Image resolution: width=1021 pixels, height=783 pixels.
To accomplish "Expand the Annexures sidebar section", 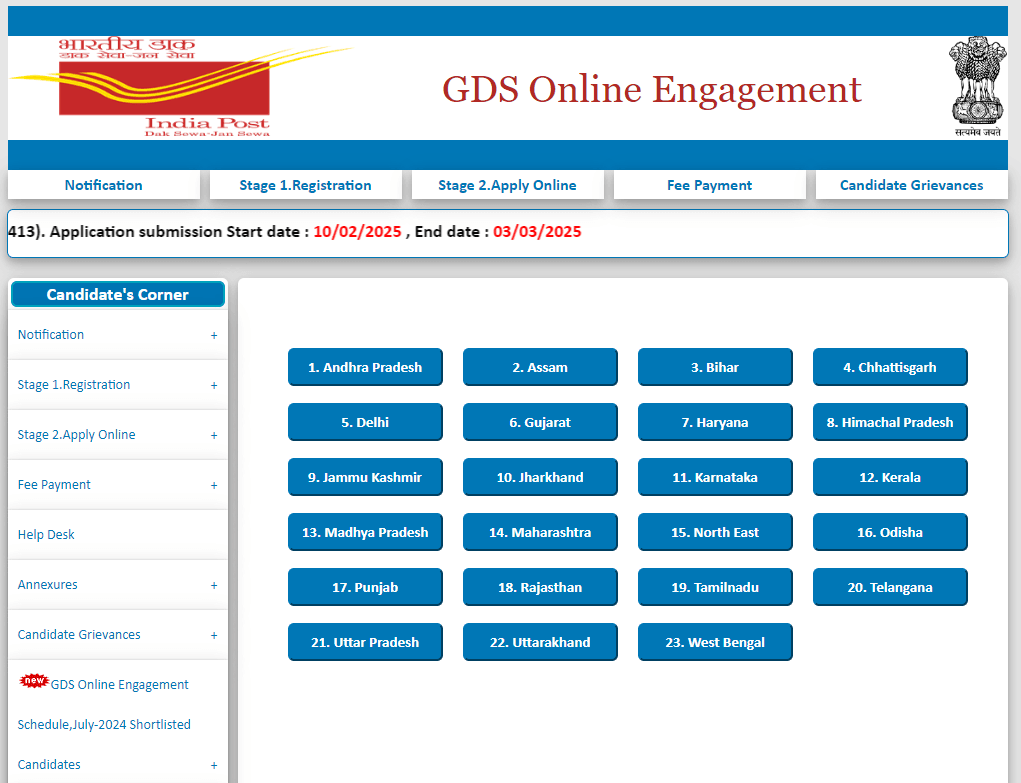I will click(x=214, y=586).
